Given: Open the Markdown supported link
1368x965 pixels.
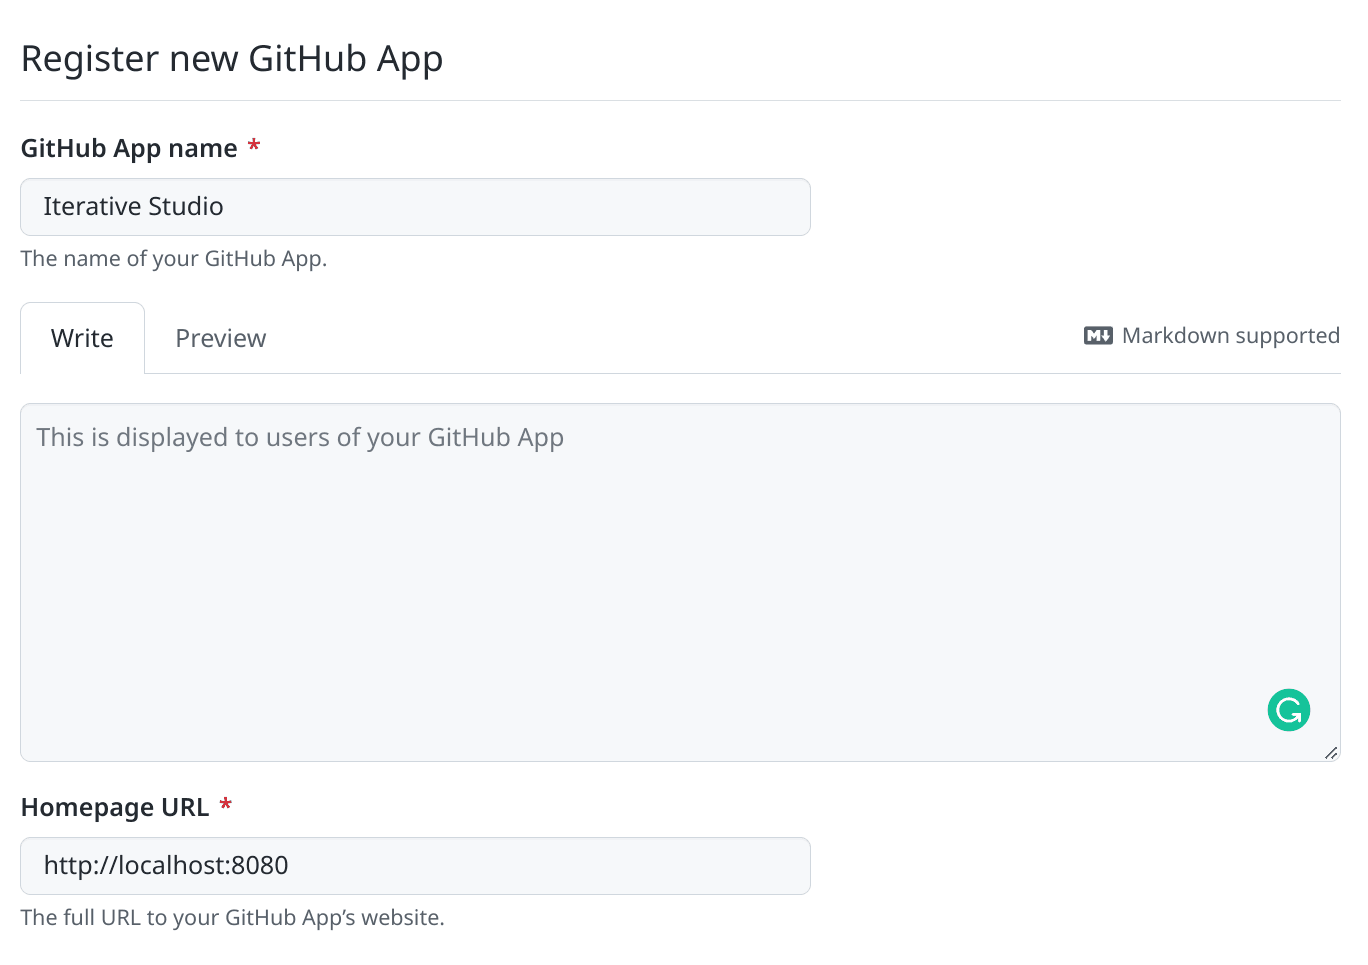Looking at the screenshot, I should pyautogui.click(x=1212, y=336).
